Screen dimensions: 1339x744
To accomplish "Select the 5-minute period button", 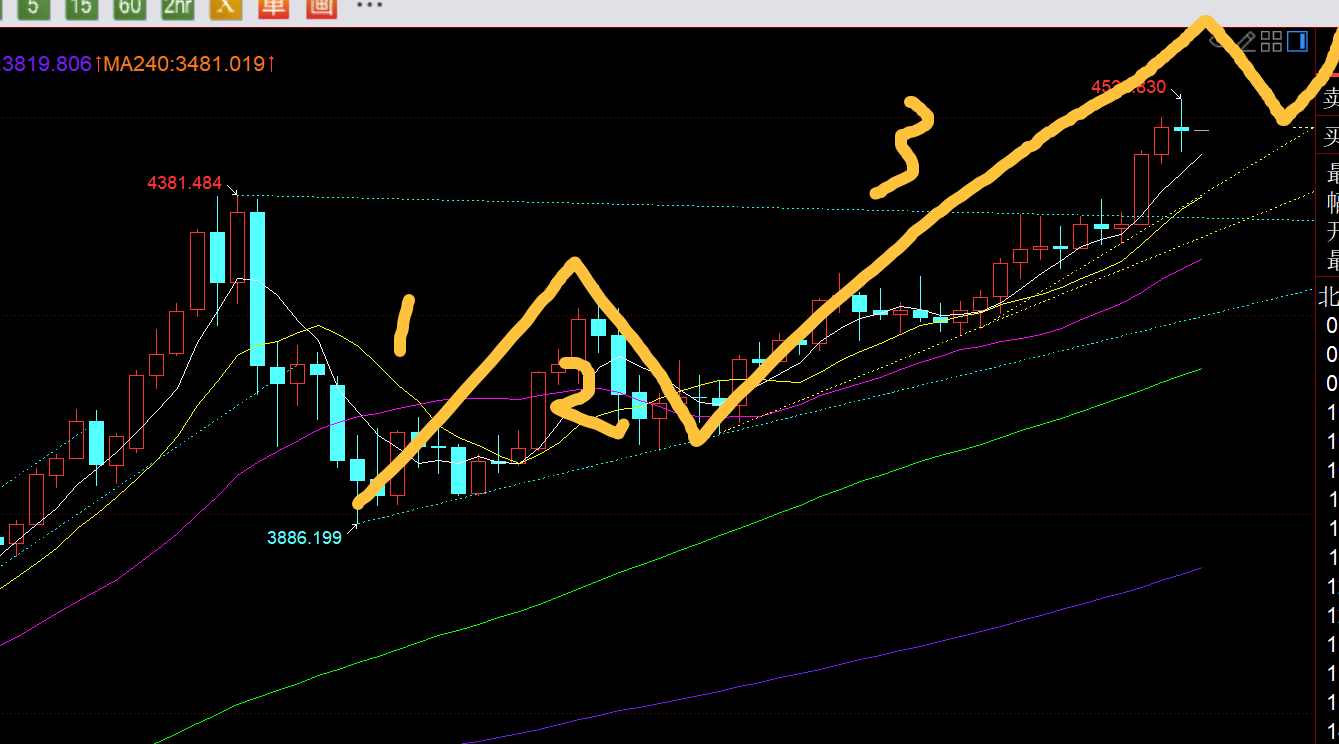I will pyautogui.click(x=34, y=8).
